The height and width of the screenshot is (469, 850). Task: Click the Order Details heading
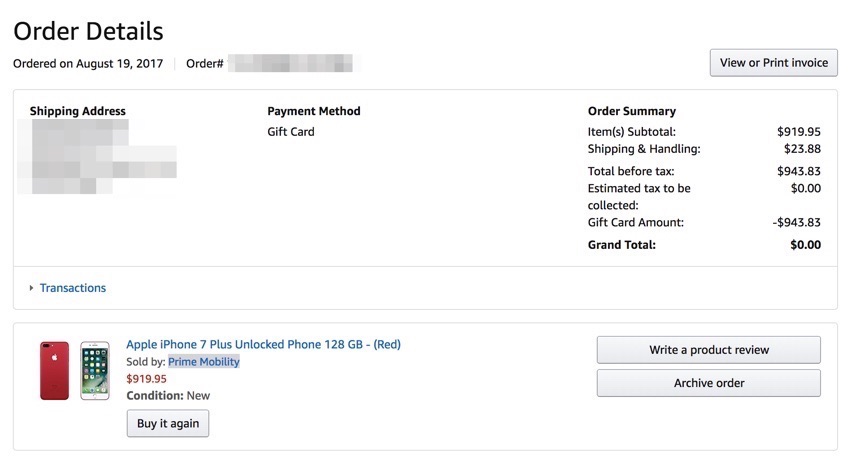click(88, 31)
